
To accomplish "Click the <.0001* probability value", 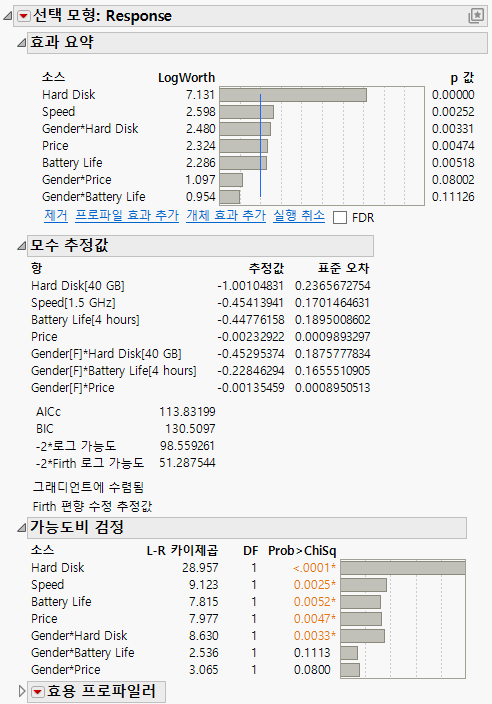I will pyautogui.click(x=315, y=568).
